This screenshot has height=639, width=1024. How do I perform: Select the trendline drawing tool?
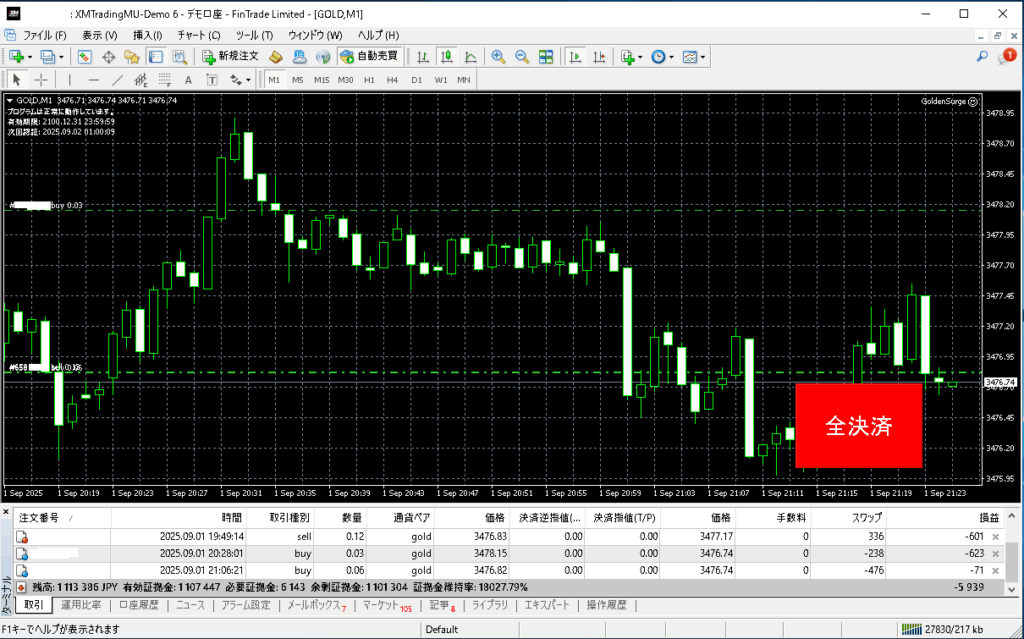[118, 80]
